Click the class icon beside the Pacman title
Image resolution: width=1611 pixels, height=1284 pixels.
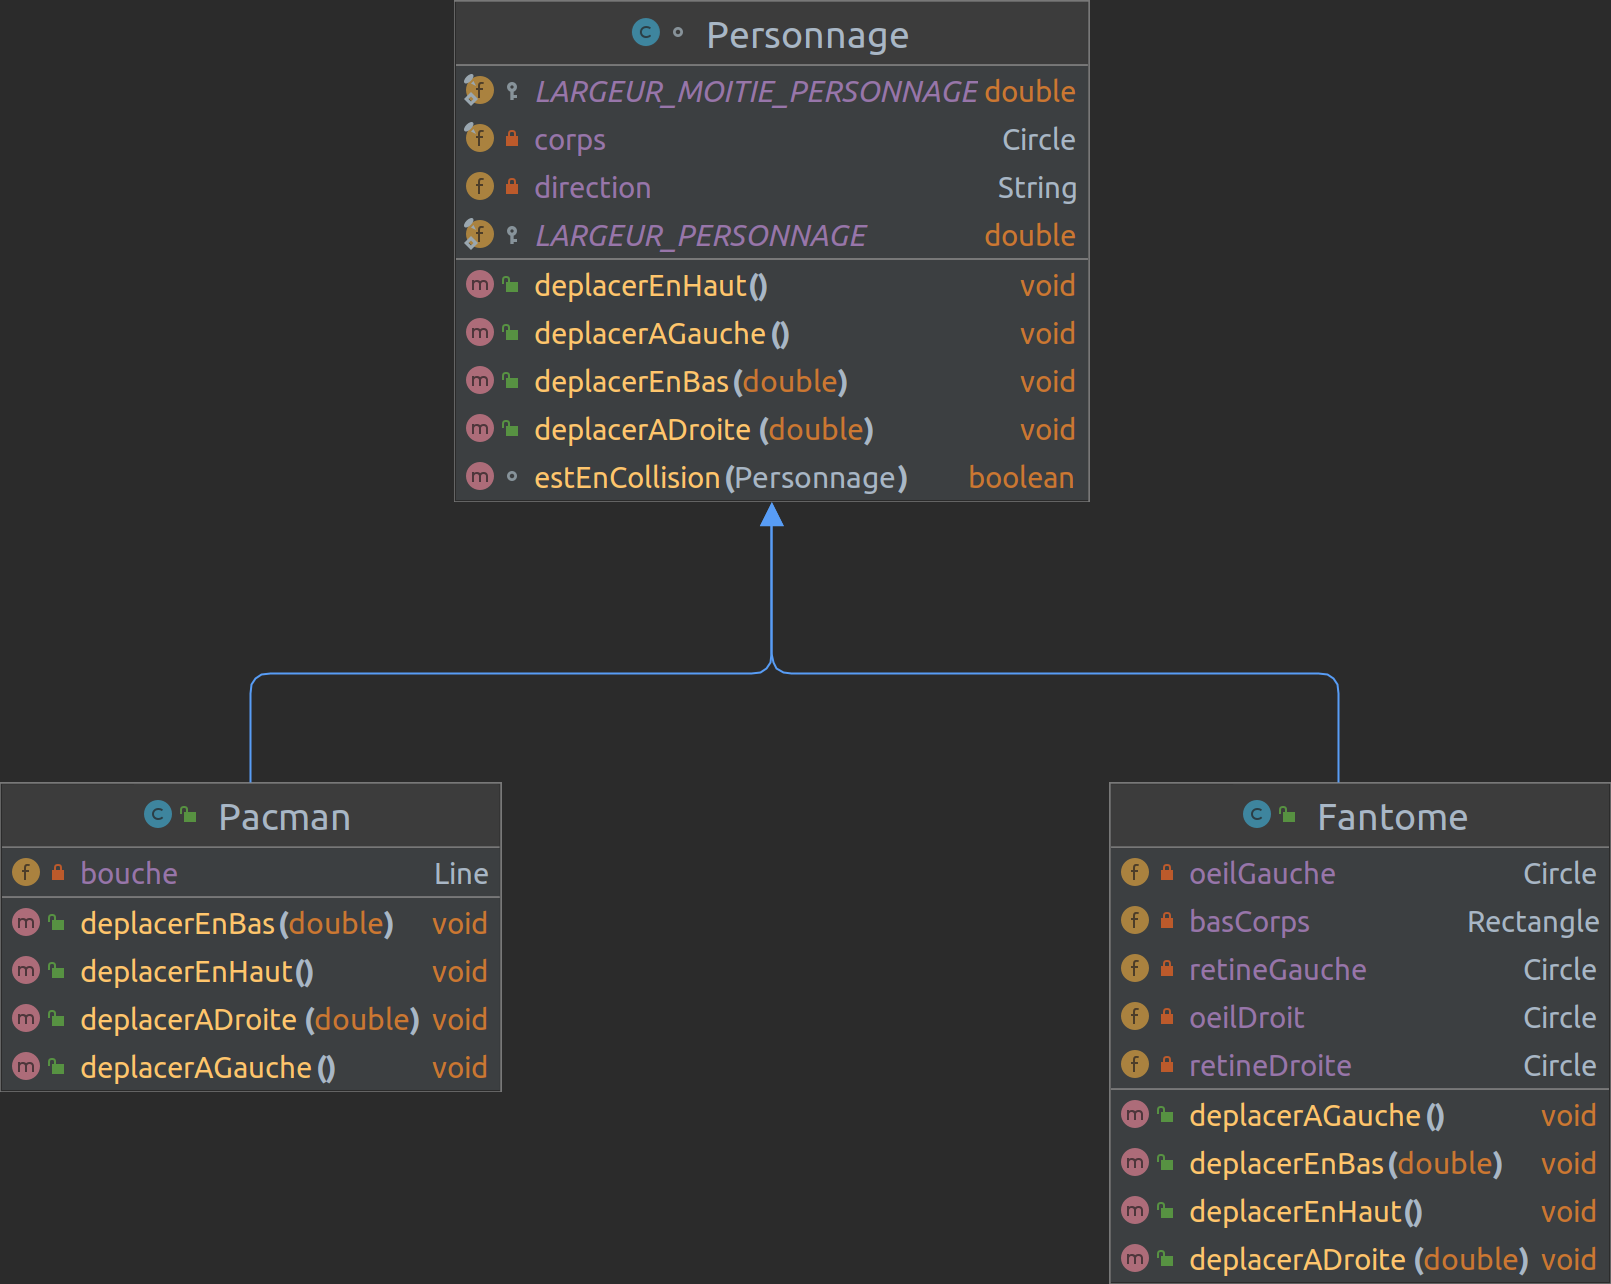pos(158,815)
